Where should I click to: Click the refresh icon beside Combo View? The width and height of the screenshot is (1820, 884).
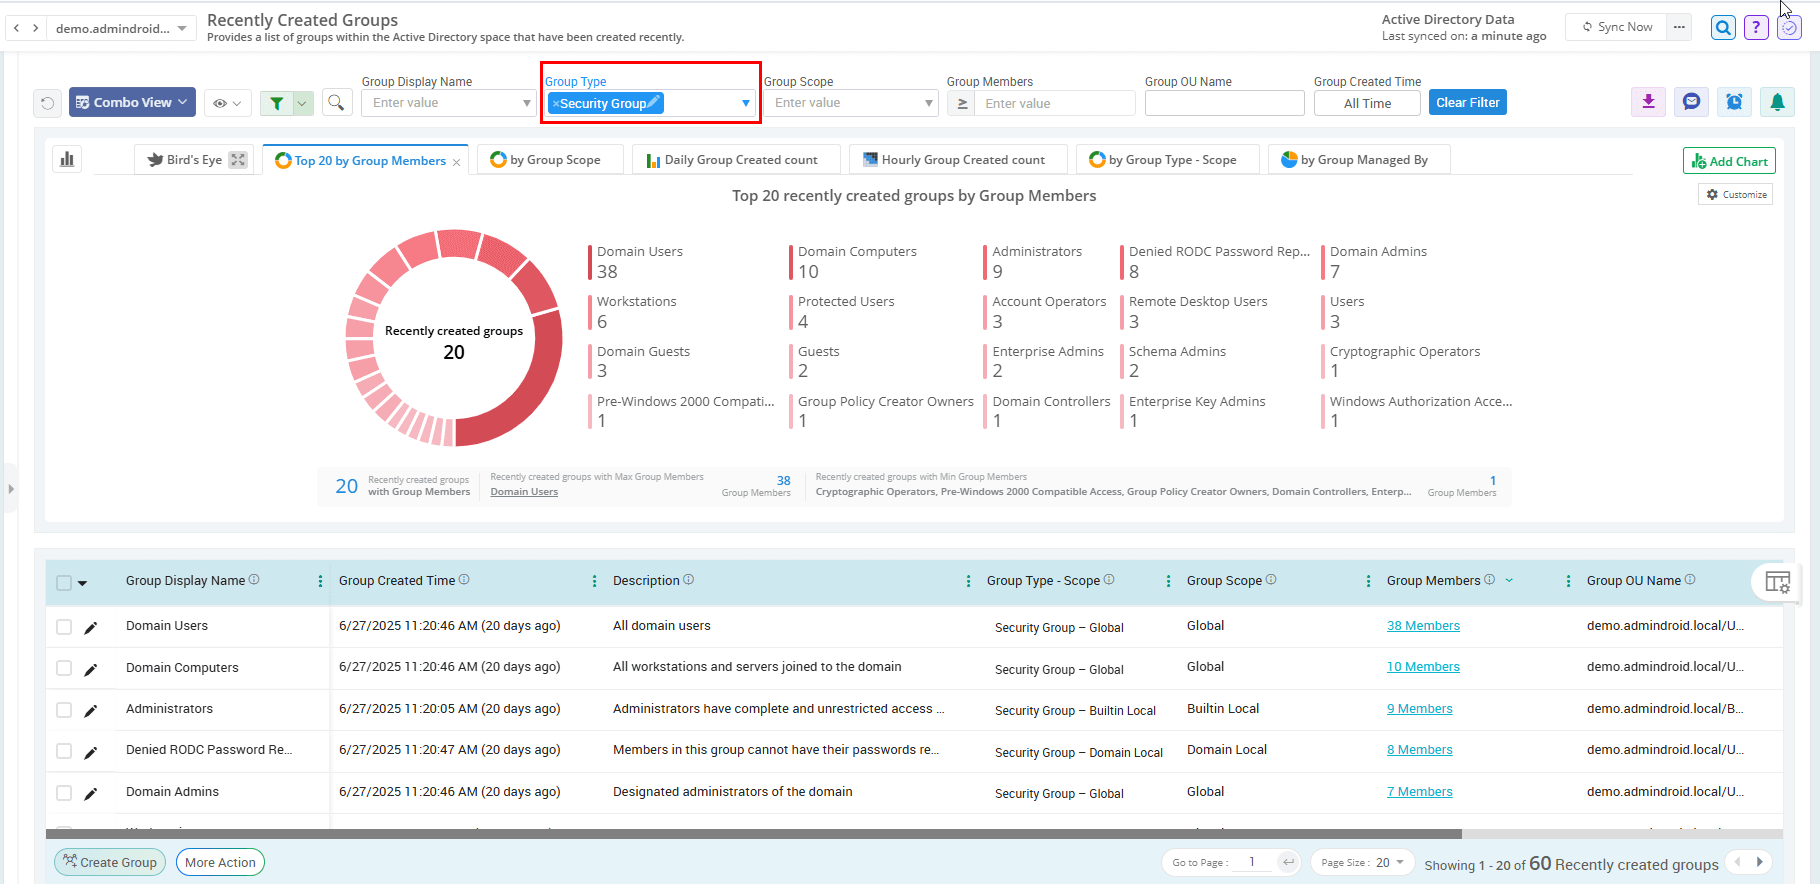[x=47, y=103]
